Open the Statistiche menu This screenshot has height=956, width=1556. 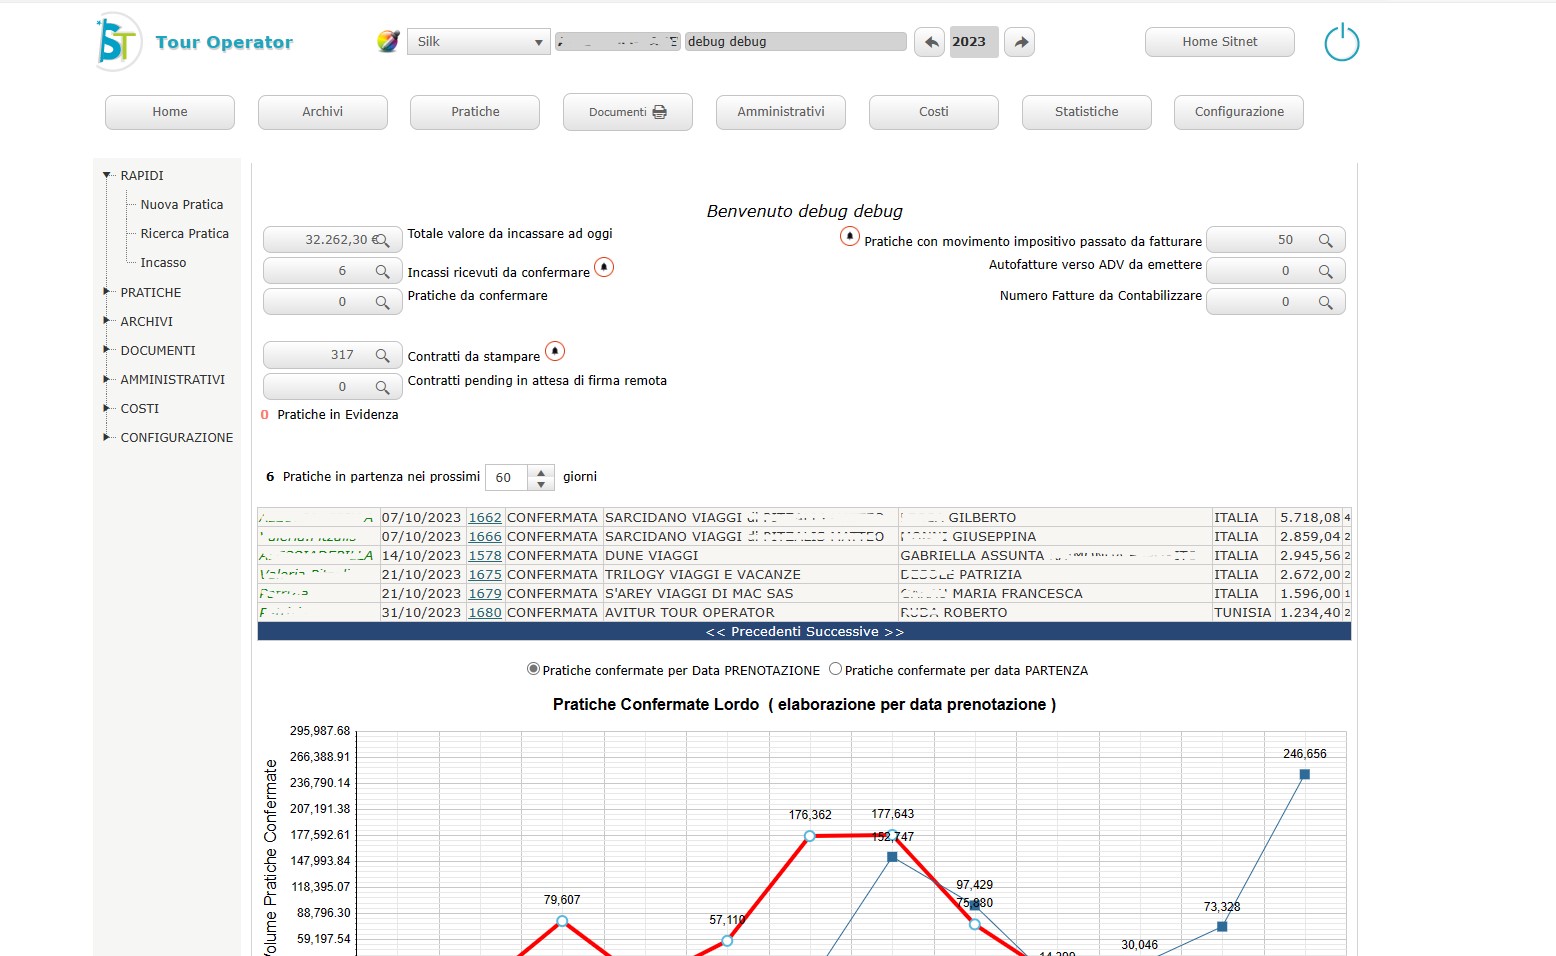(1087, 112)
